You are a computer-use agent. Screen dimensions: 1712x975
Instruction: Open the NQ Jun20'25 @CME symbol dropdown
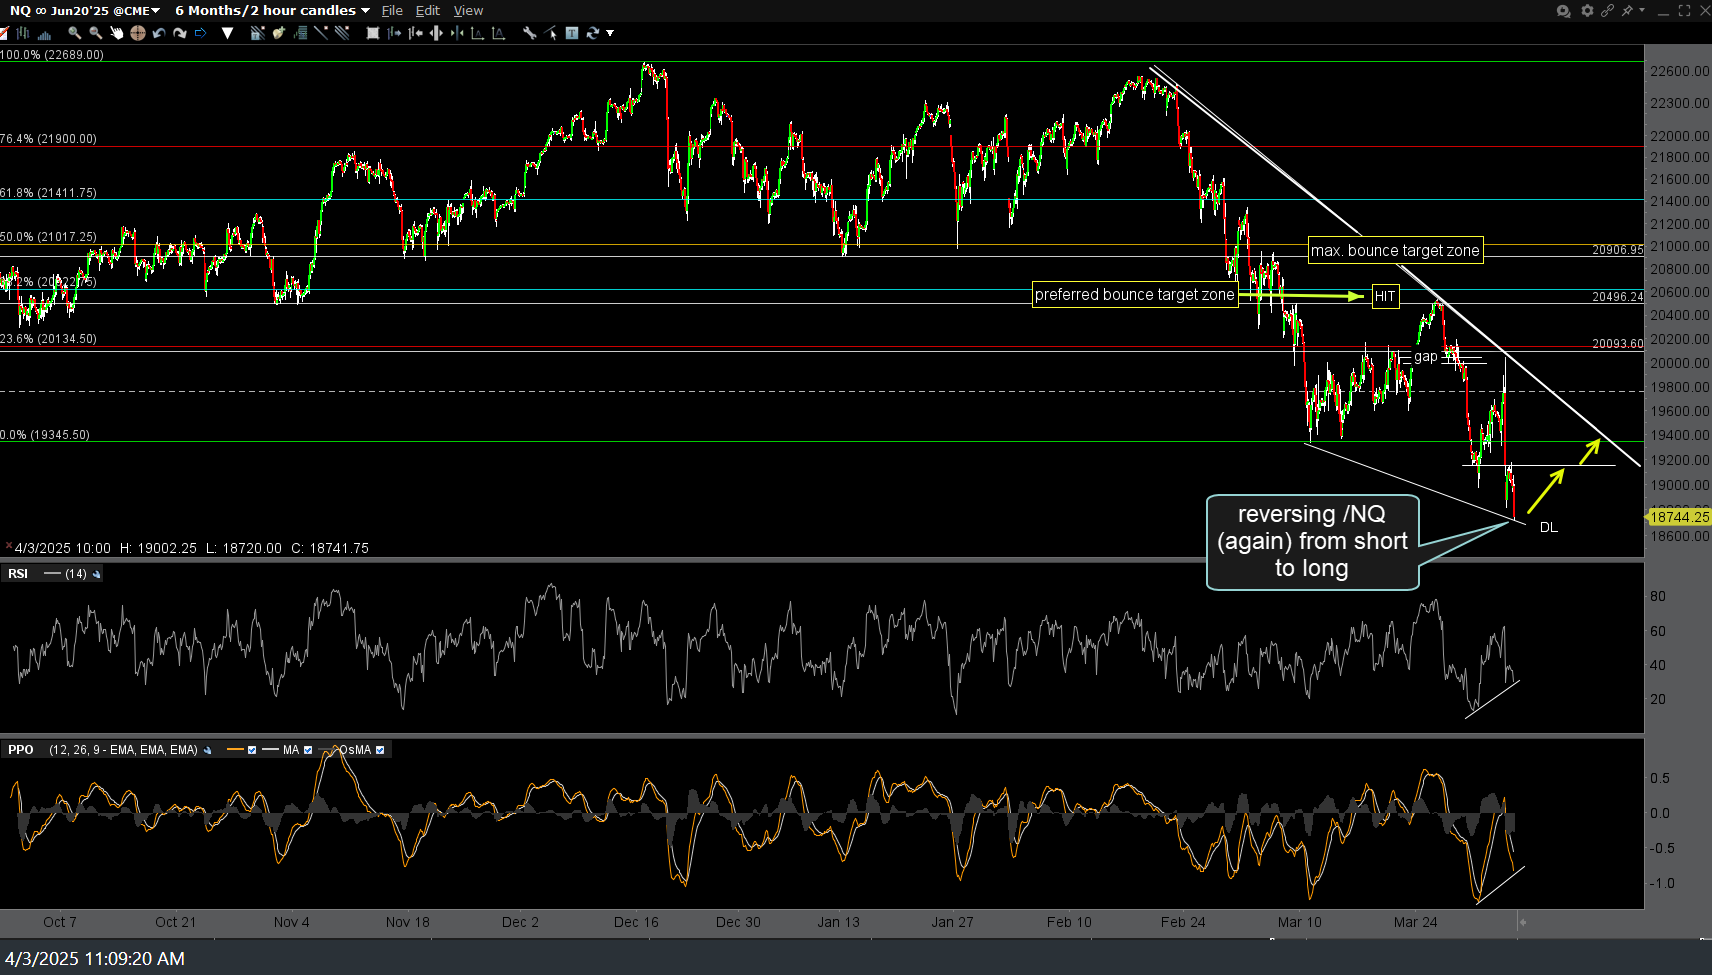155,11
